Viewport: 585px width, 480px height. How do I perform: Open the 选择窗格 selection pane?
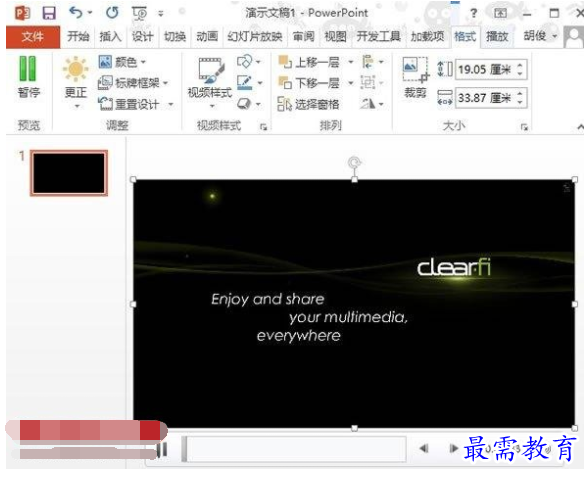click(309, 104)
